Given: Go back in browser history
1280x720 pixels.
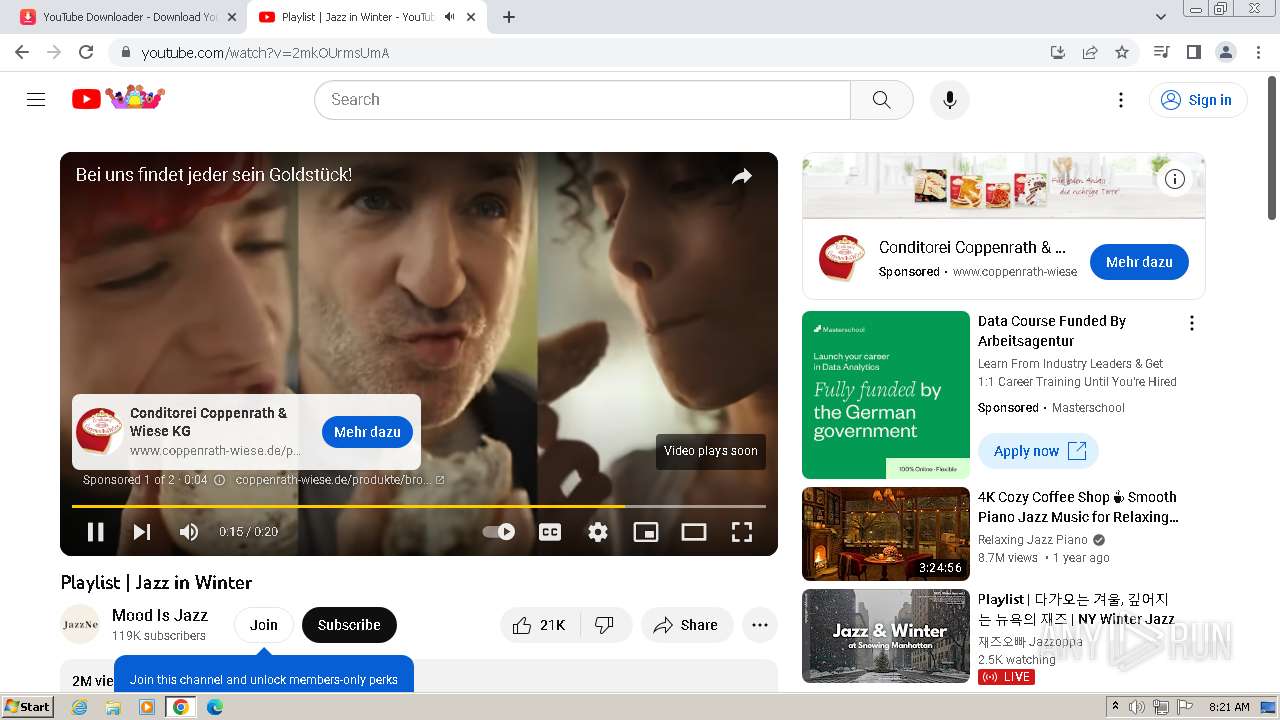Looking at the screenshot, I should pyautogui.click(x=22, y=52).
